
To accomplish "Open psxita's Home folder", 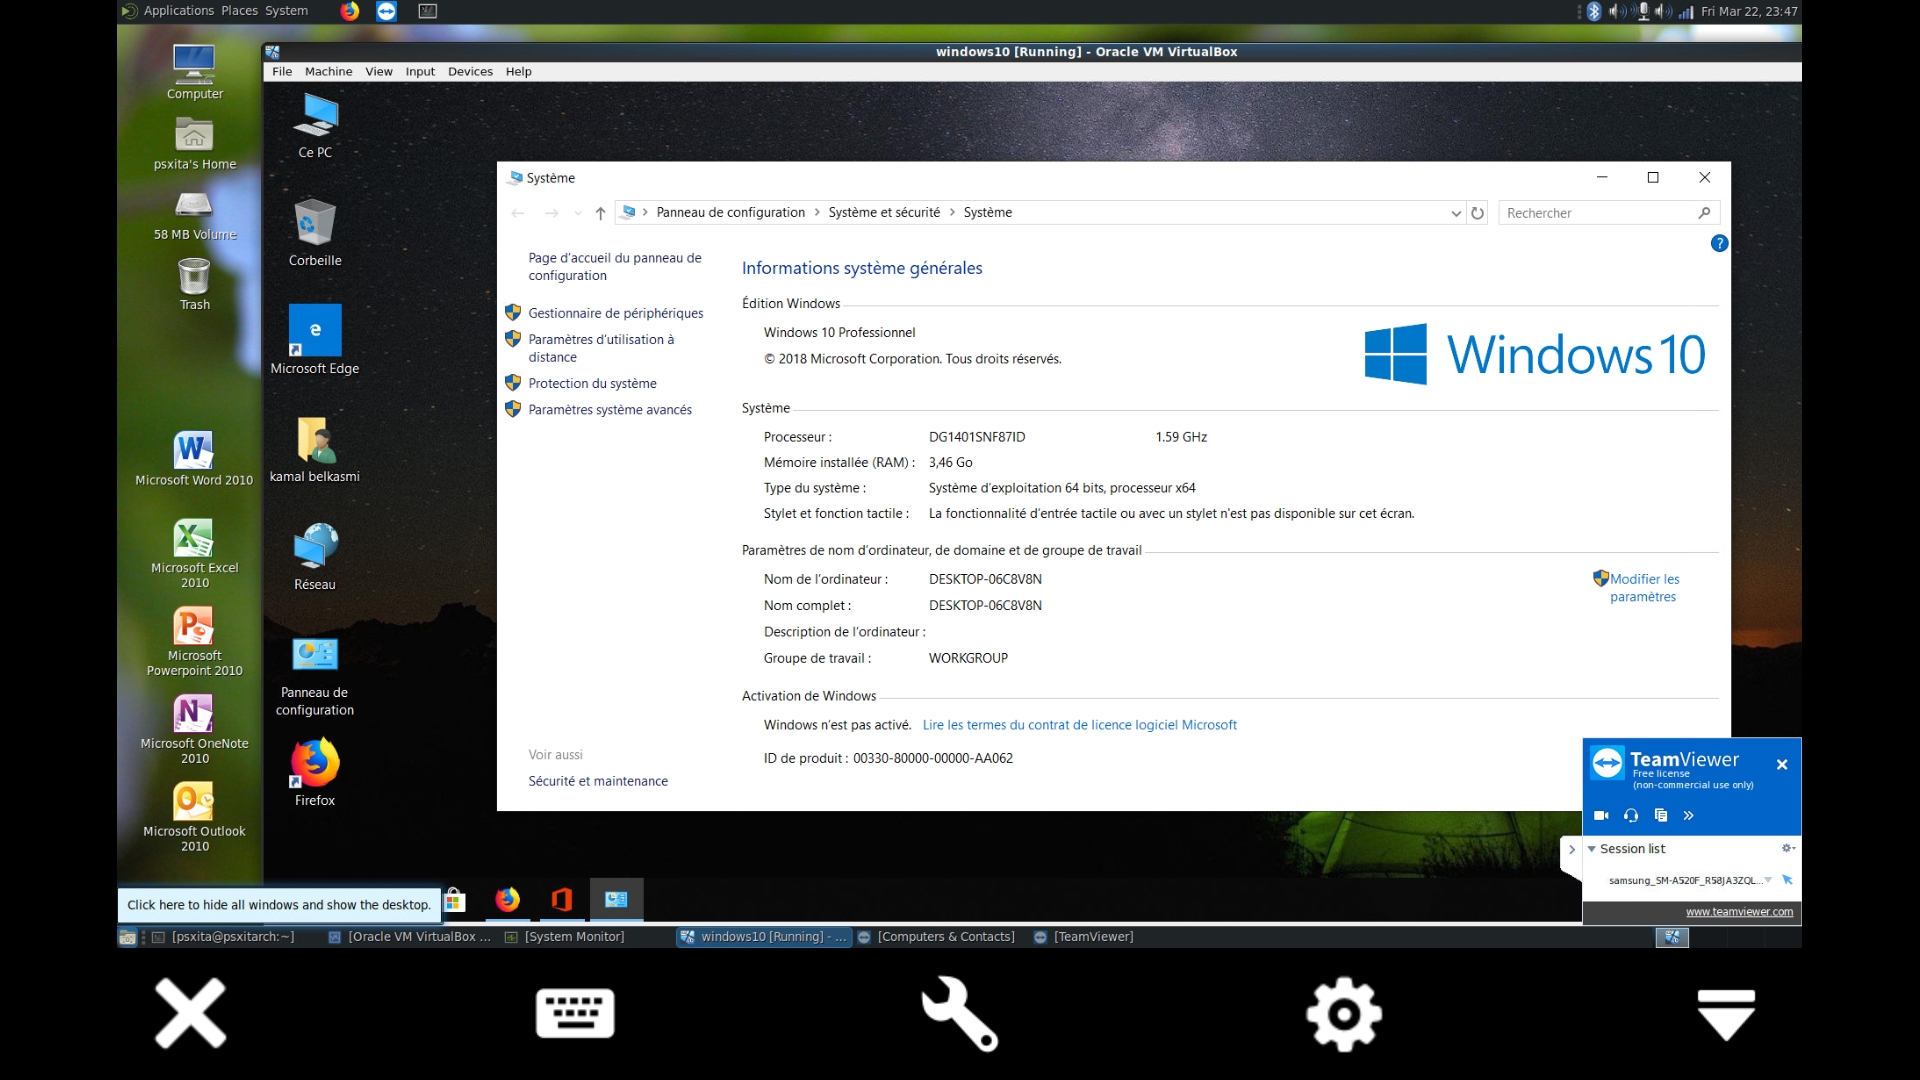I will pos(194,143).
